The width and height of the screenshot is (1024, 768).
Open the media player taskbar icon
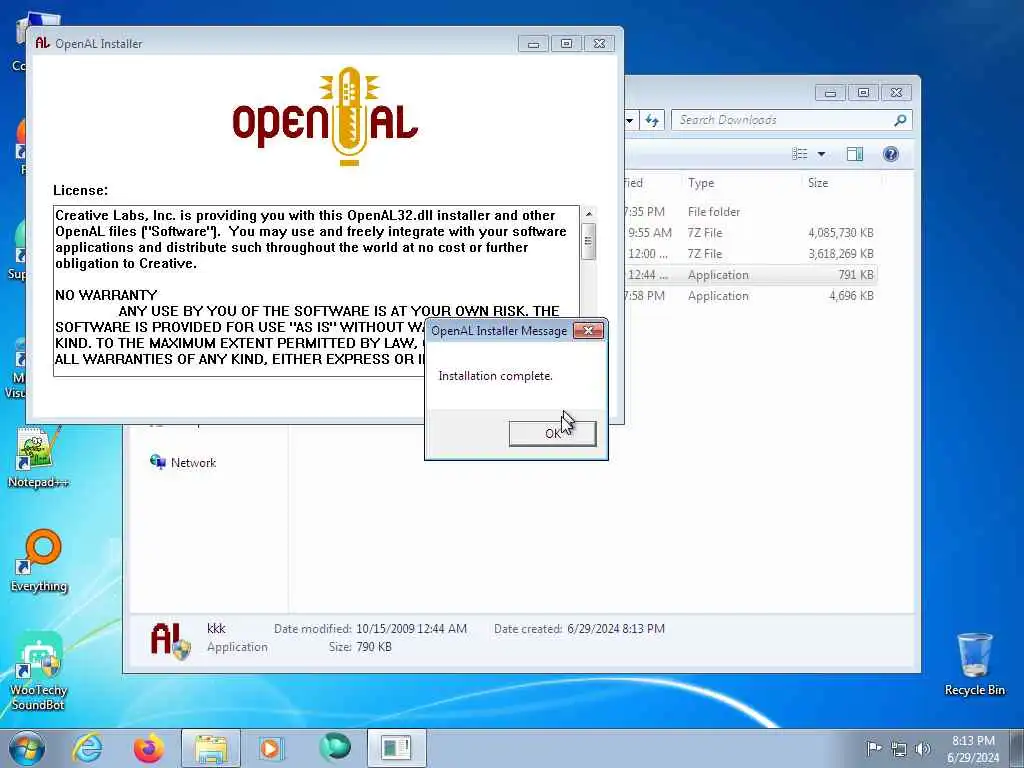[270, 748]
